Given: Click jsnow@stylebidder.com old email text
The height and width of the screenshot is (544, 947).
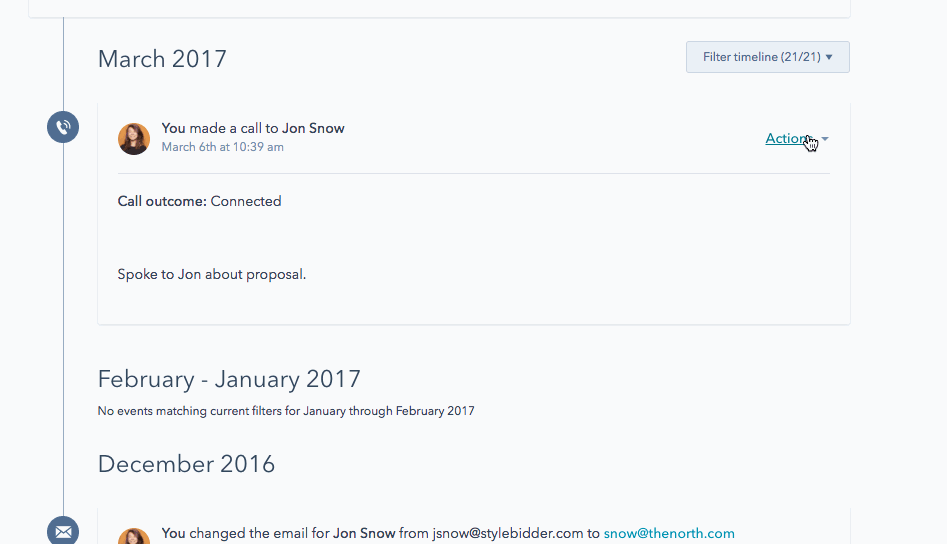Looking at the screenshot, I should [x=507, y=533].
